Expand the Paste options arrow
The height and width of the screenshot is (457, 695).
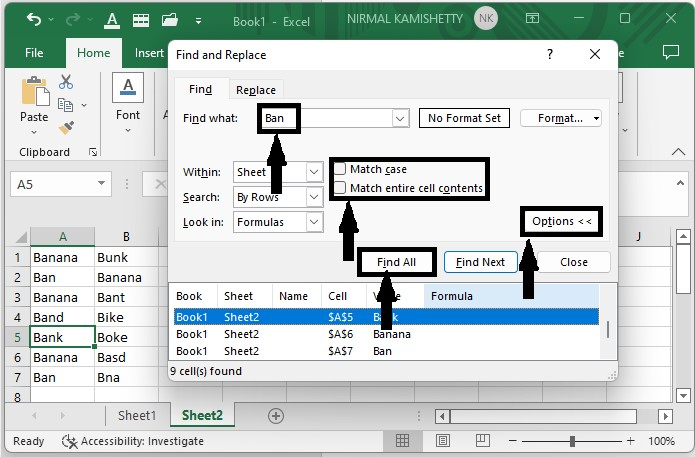pyautogui.click(x=34, y=132)
